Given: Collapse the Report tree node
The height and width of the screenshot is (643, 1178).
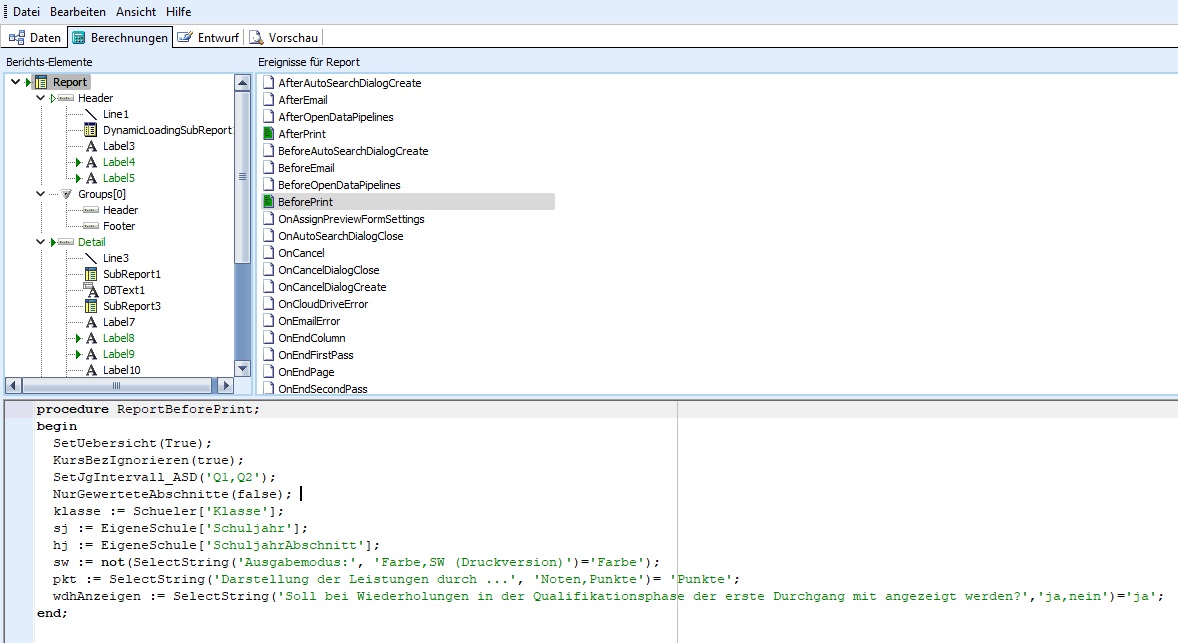Looking at the screenshot, I should [15, 82].
